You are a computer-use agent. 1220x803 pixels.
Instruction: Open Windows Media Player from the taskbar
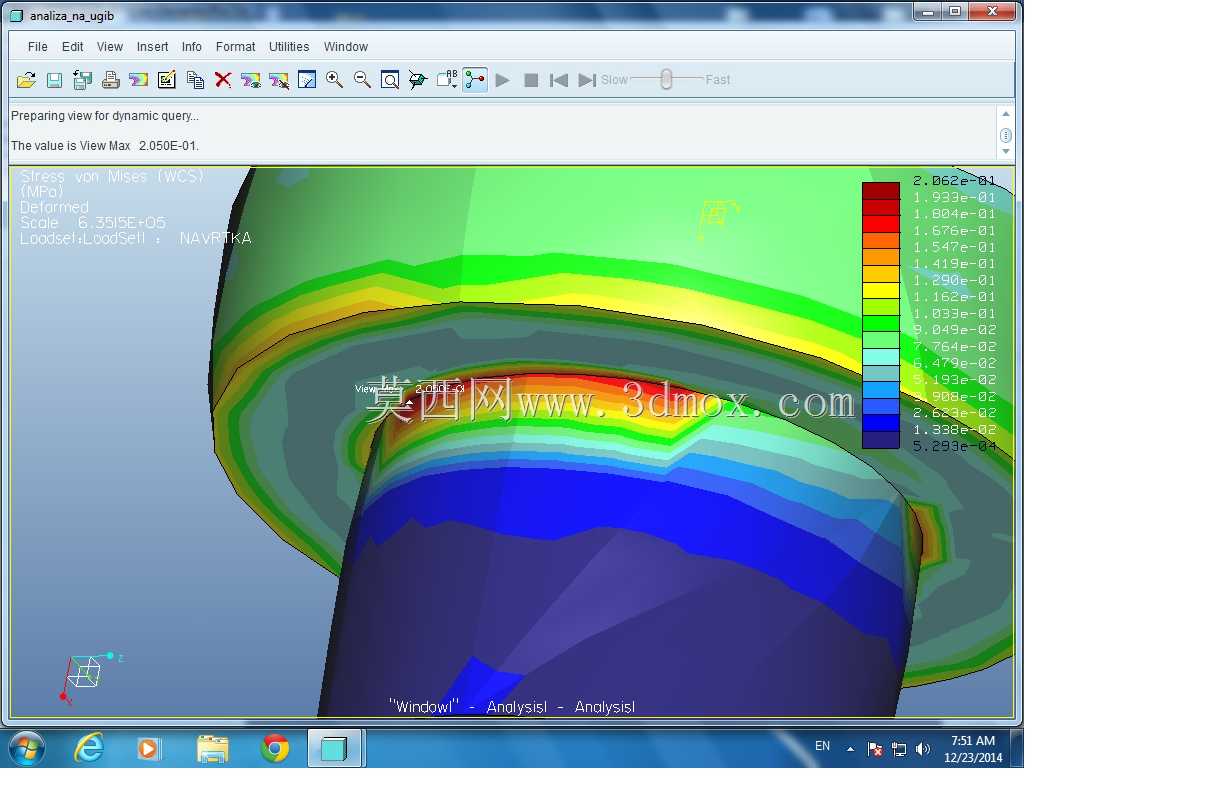click(x=149, y=748)
